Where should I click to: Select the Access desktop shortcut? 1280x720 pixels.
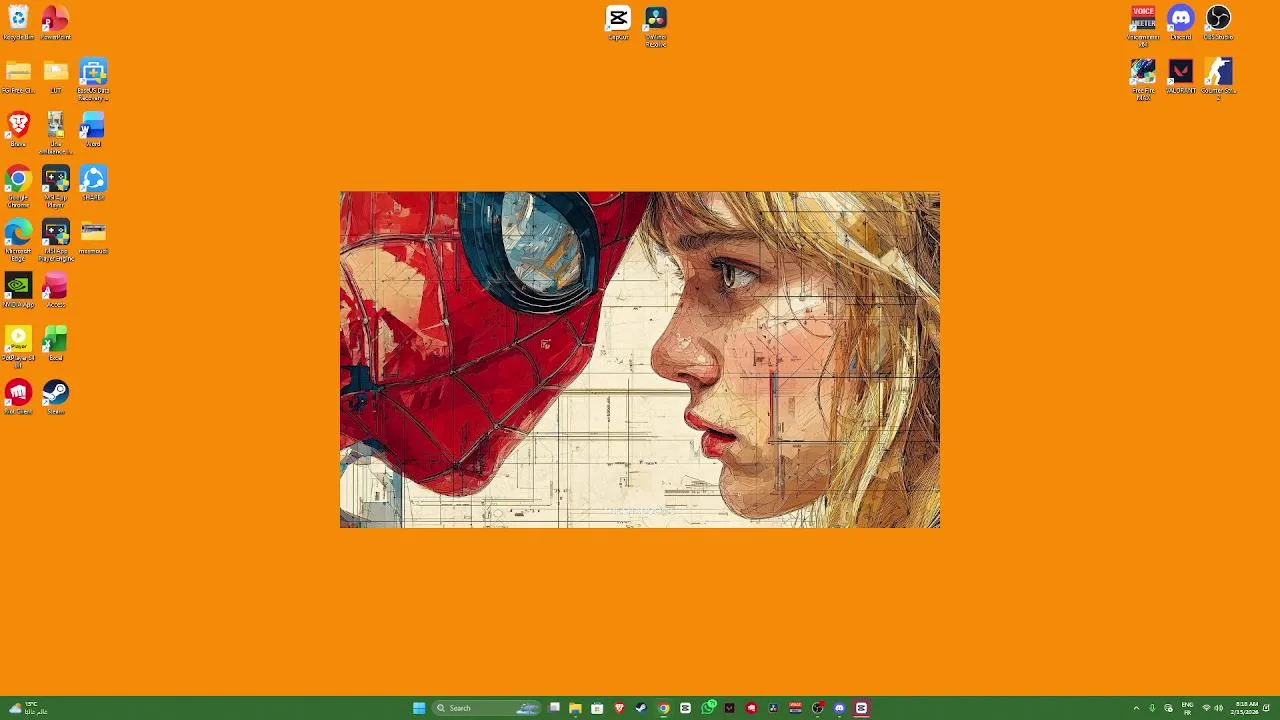56,291
